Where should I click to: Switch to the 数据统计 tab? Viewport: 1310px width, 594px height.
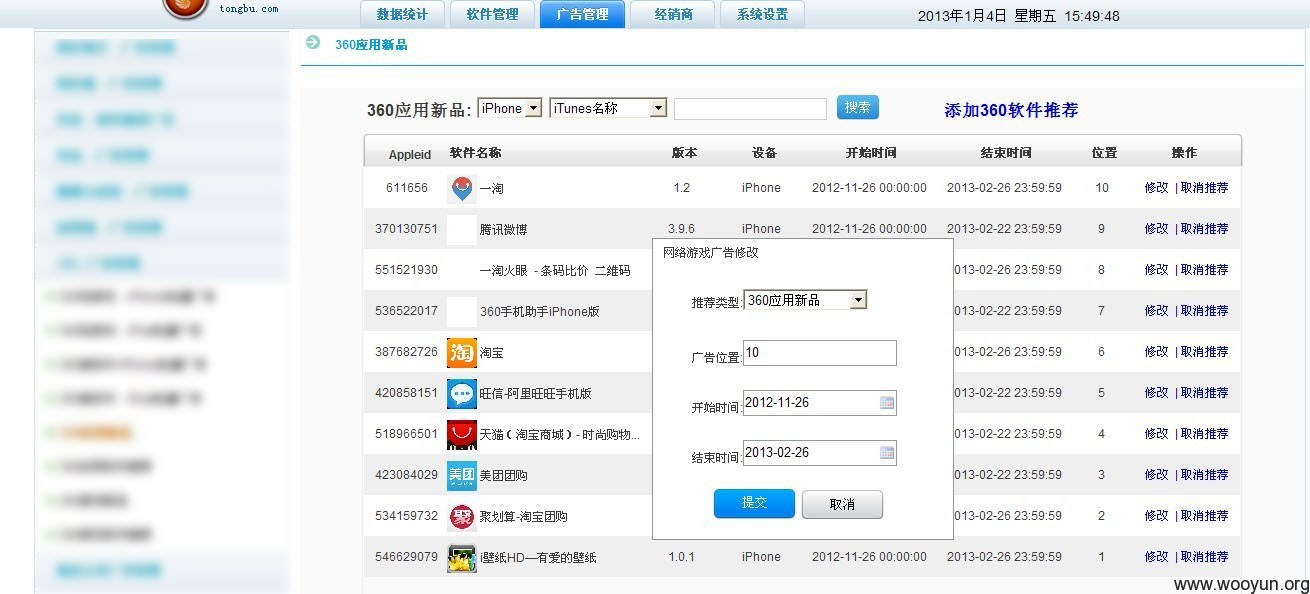click(402, 14)
